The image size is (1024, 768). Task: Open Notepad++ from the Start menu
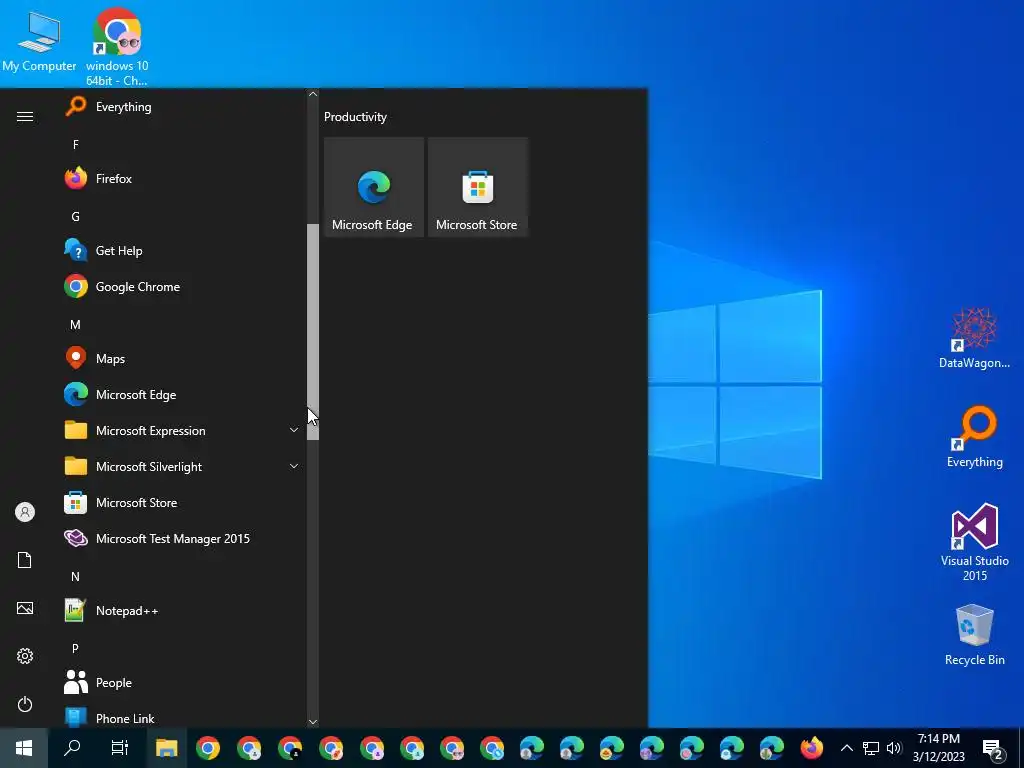point(181,611)
